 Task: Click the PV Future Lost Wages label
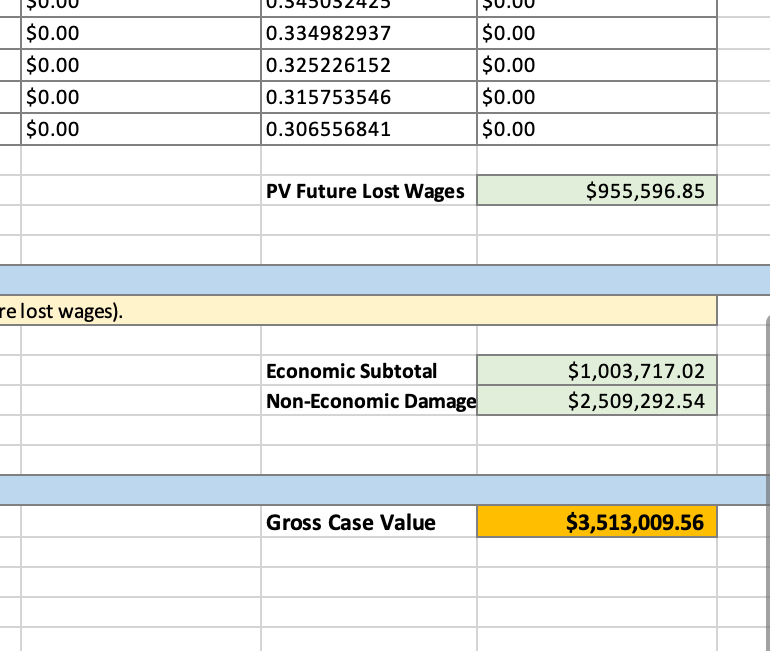[366, 191]
